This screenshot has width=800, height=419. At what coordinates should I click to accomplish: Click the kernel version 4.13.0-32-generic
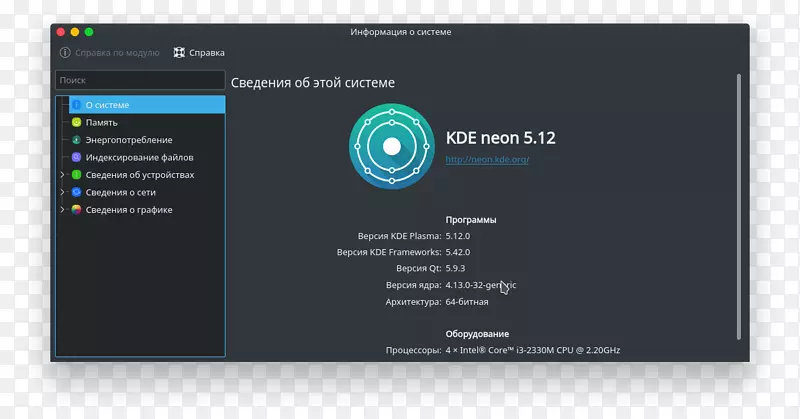[481, 285]
